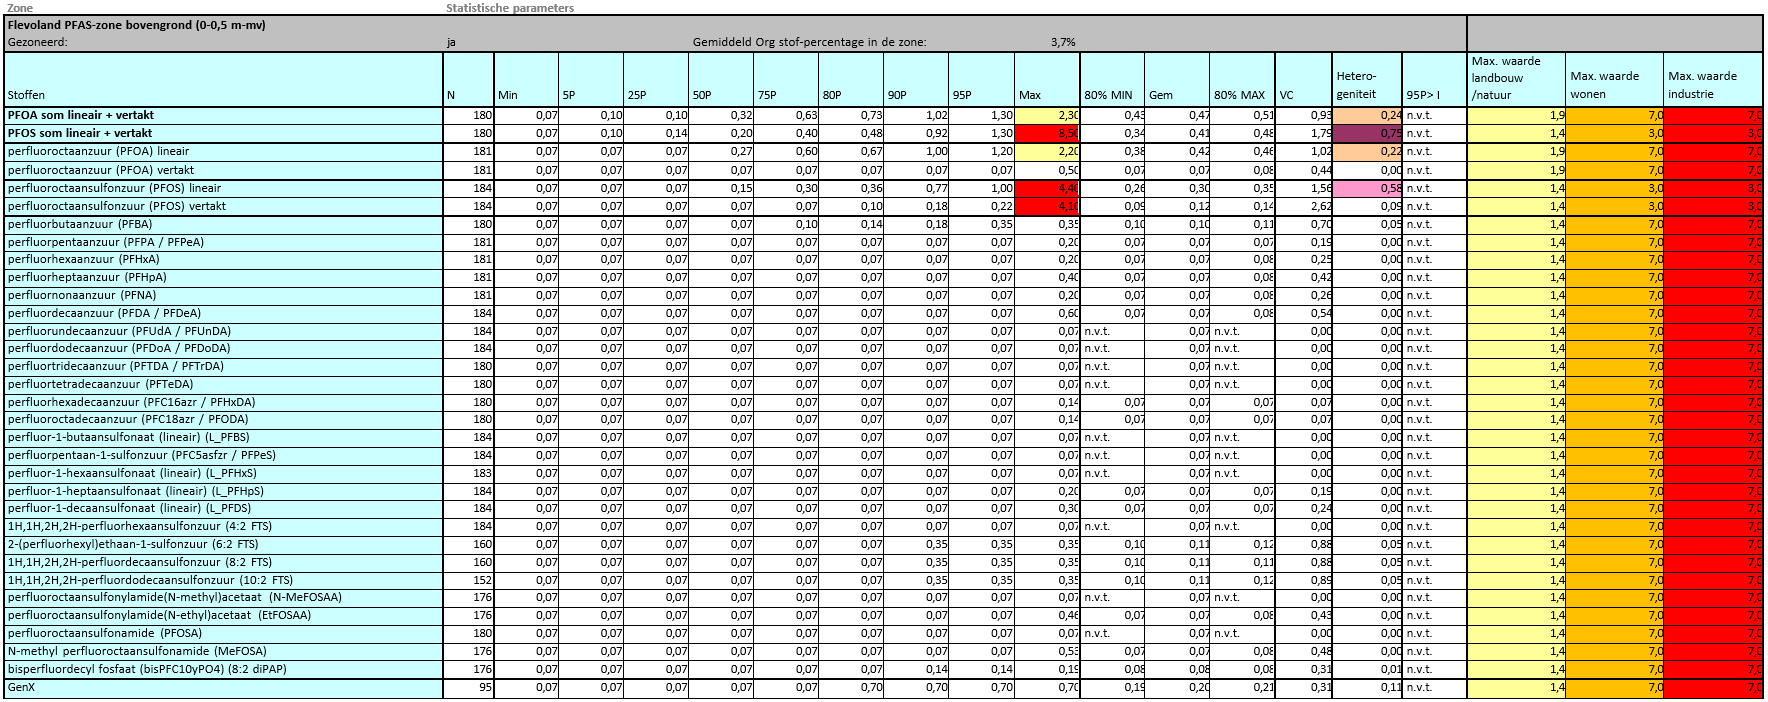
Task: Select the VC column header
Action: coord(1286,95)
